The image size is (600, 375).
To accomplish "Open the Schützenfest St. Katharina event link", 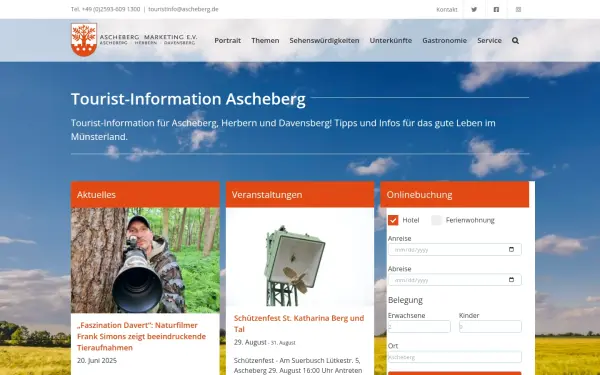I will (x=299, y=323).
